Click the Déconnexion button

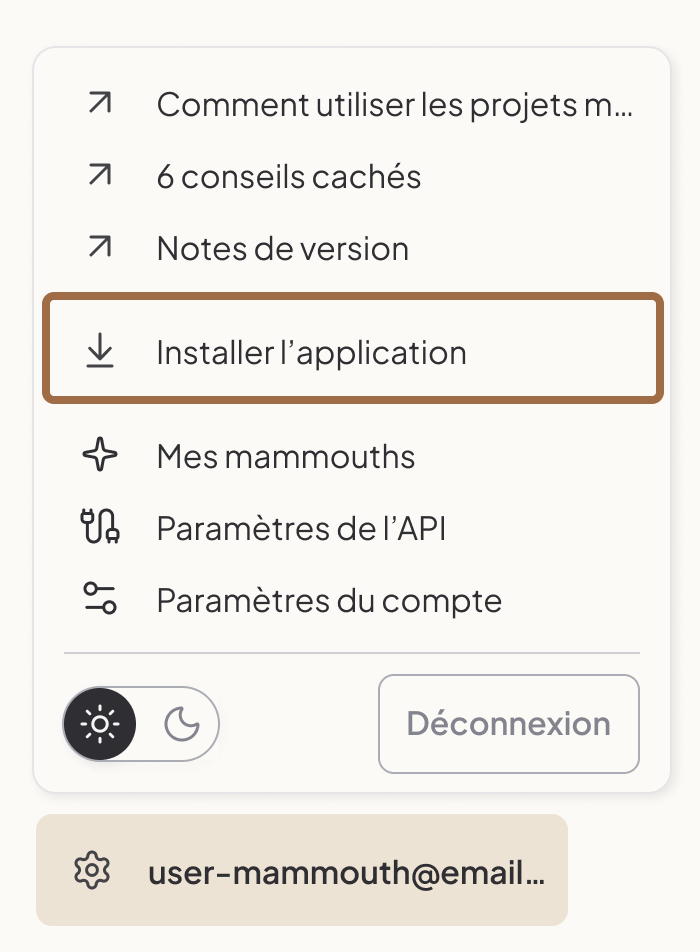point(508,723)
